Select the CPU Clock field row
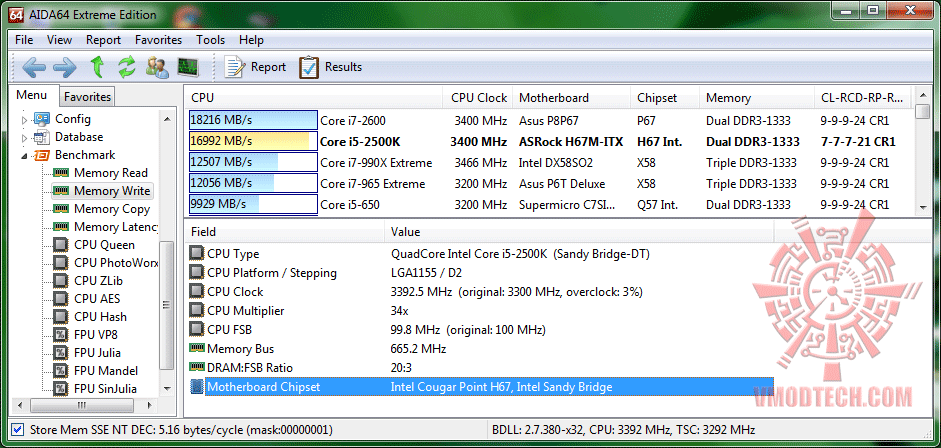The width and height of the screenshot is (941, 448). (x=481, y=291)
